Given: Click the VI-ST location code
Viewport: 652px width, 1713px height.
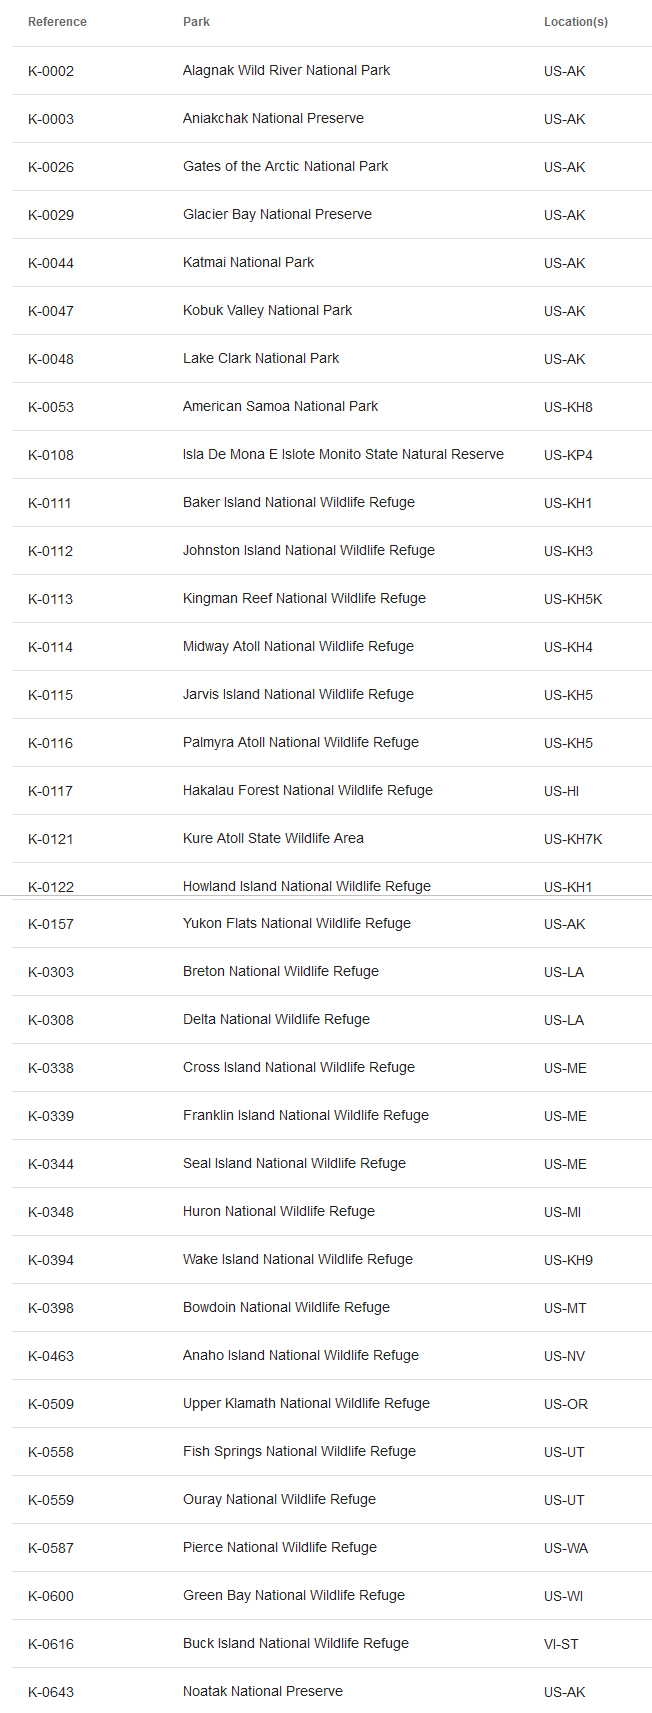Looking at the screenshot, I should click(x=561, y=1644).
